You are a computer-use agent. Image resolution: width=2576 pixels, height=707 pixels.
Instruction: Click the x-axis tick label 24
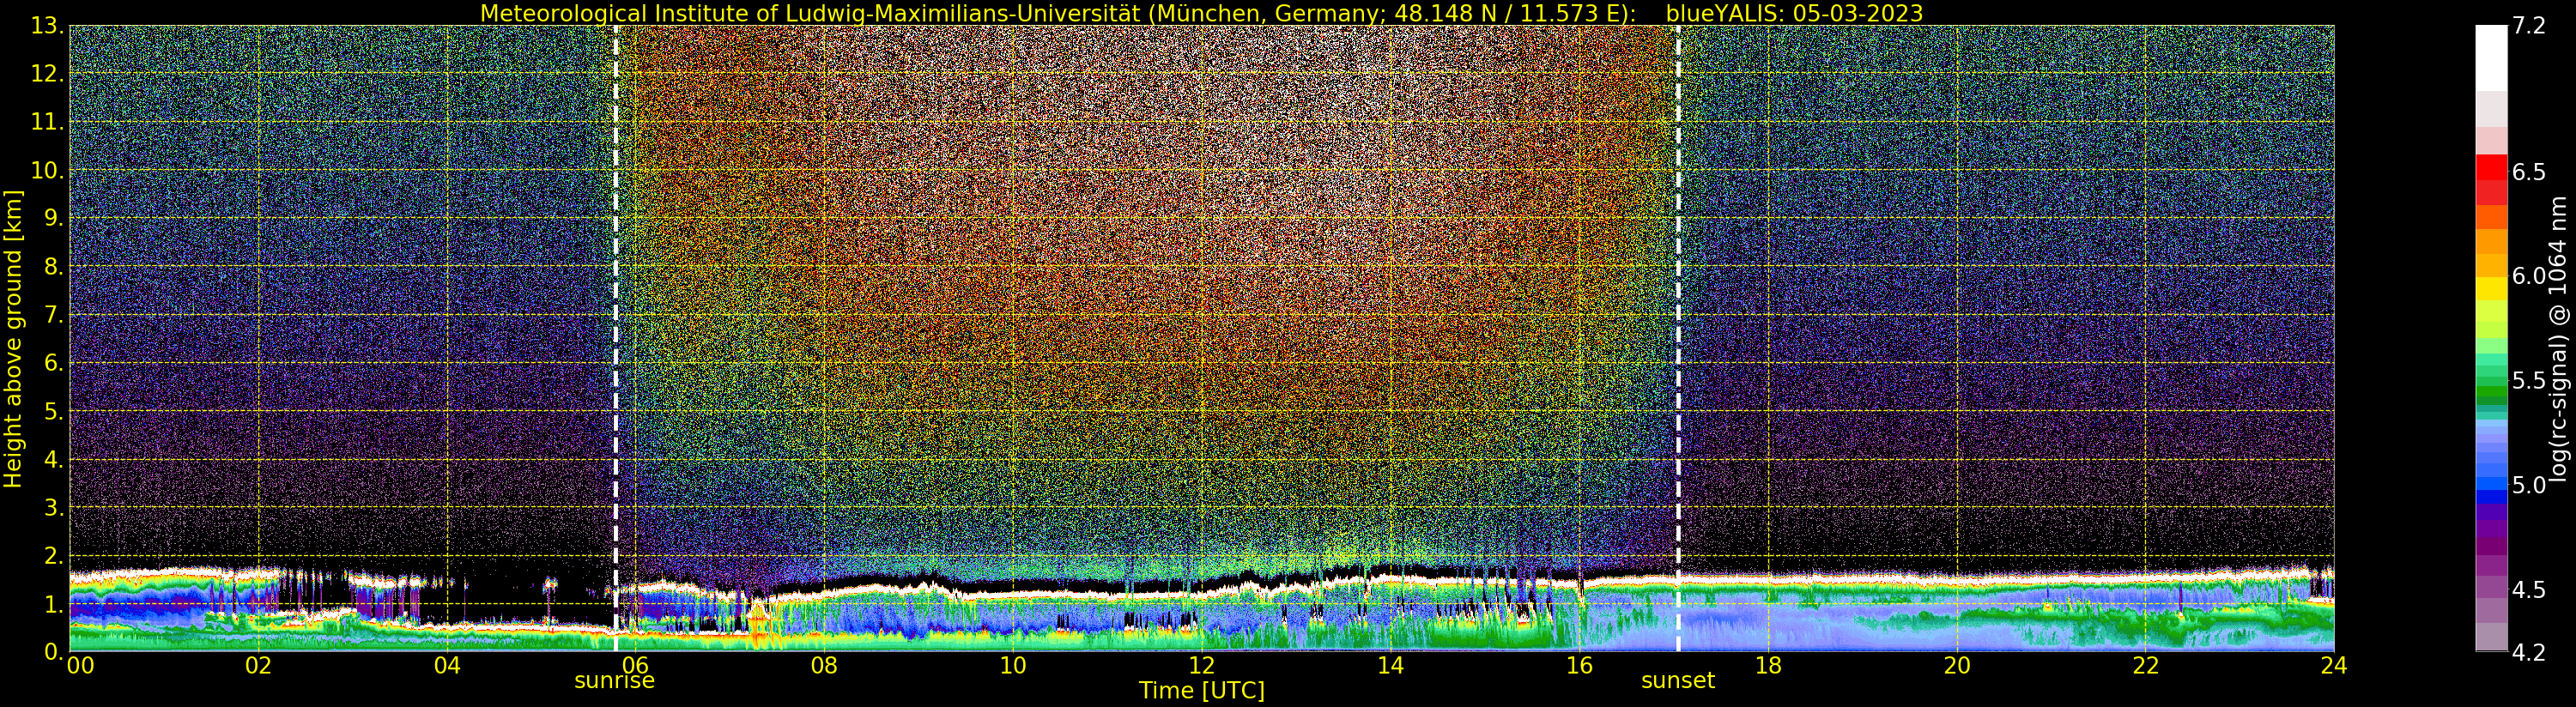click(2334, 666)
